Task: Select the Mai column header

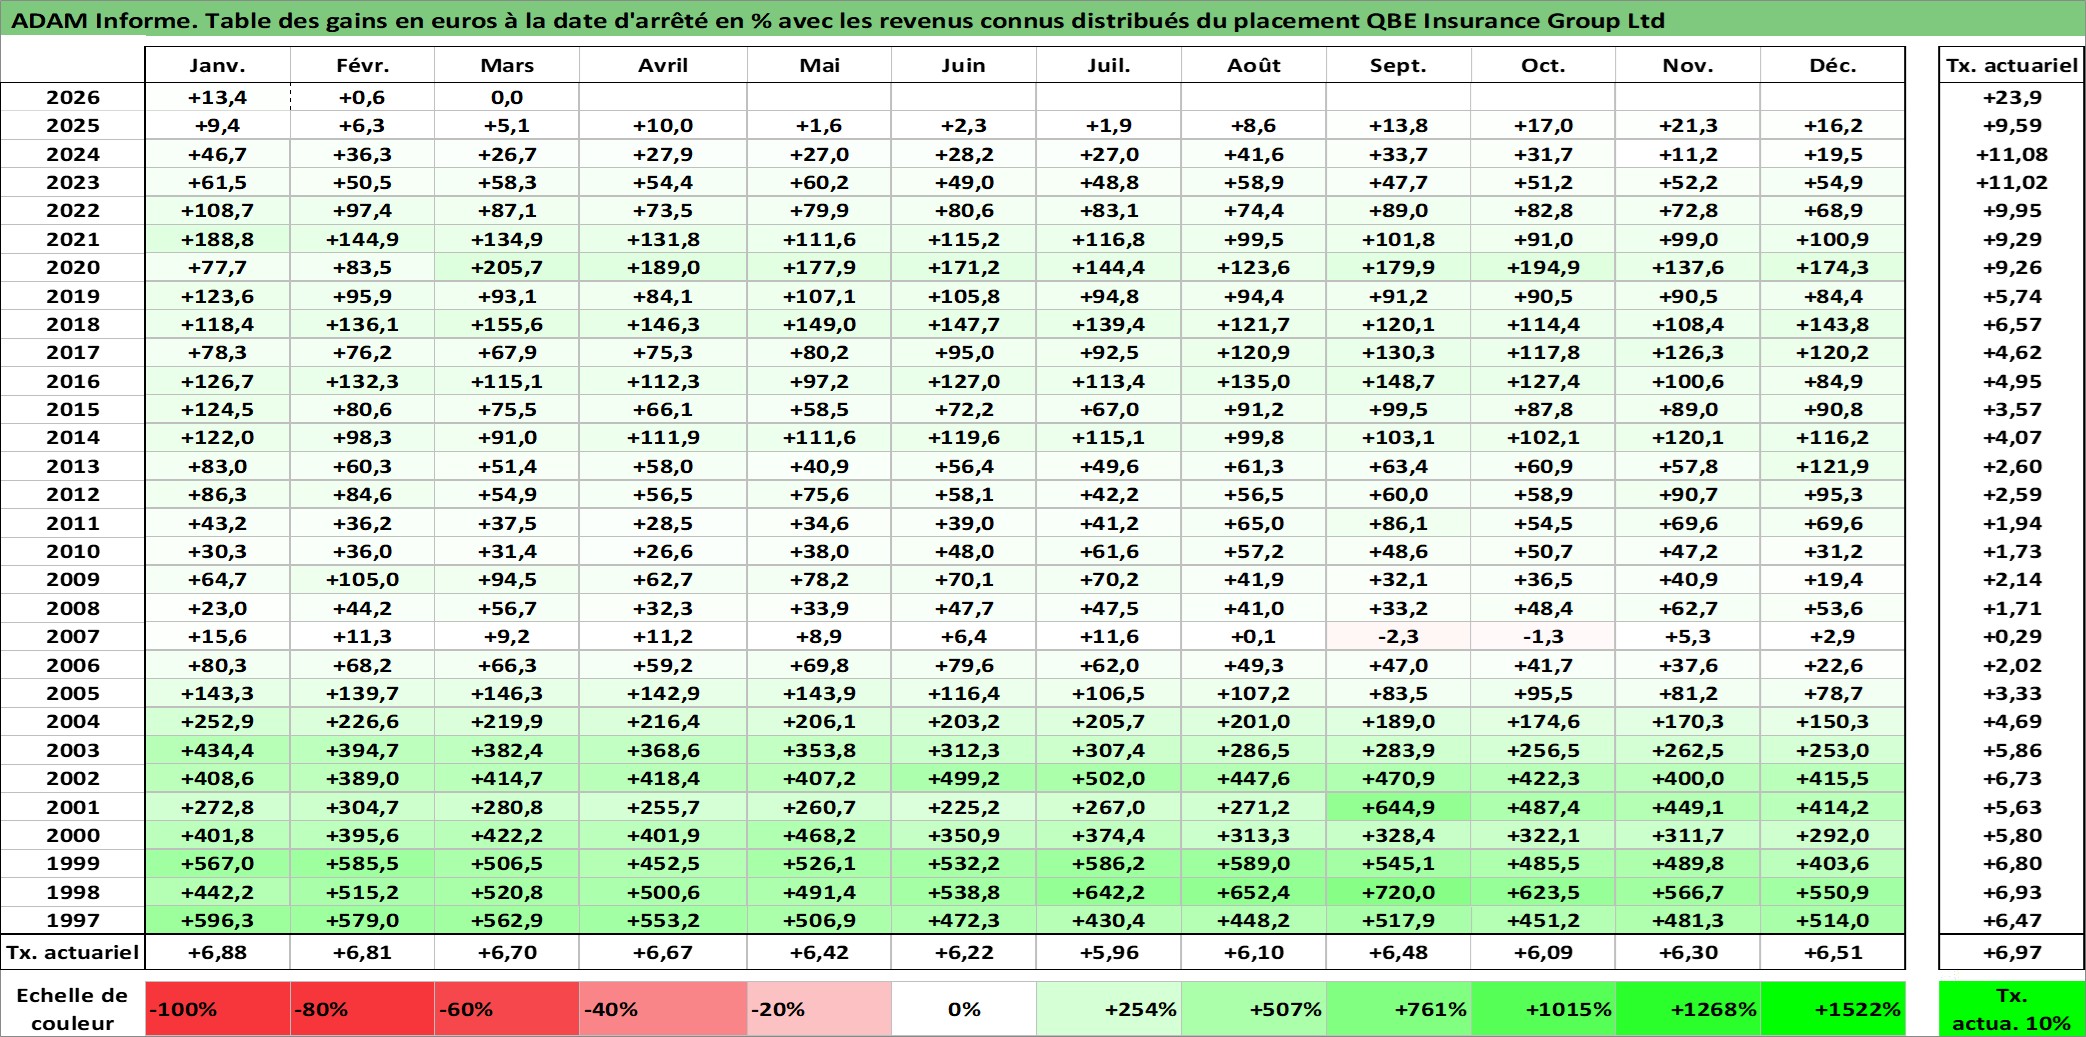Action: (x=819, y=65)
